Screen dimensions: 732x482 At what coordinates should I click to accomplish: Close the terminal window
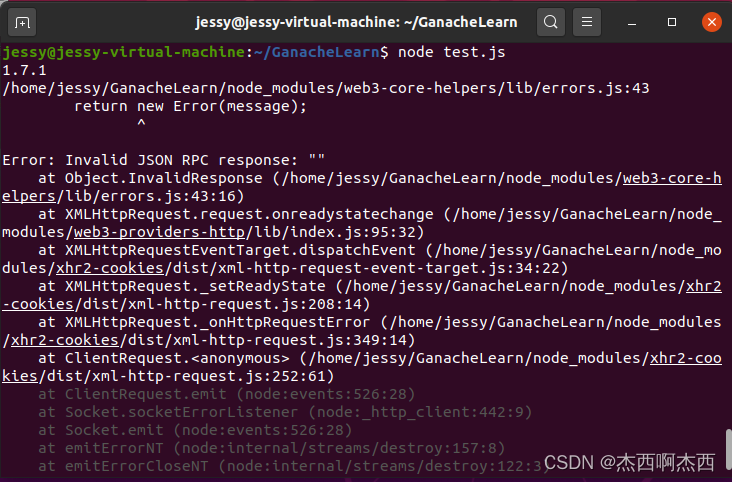coord(711,22)
